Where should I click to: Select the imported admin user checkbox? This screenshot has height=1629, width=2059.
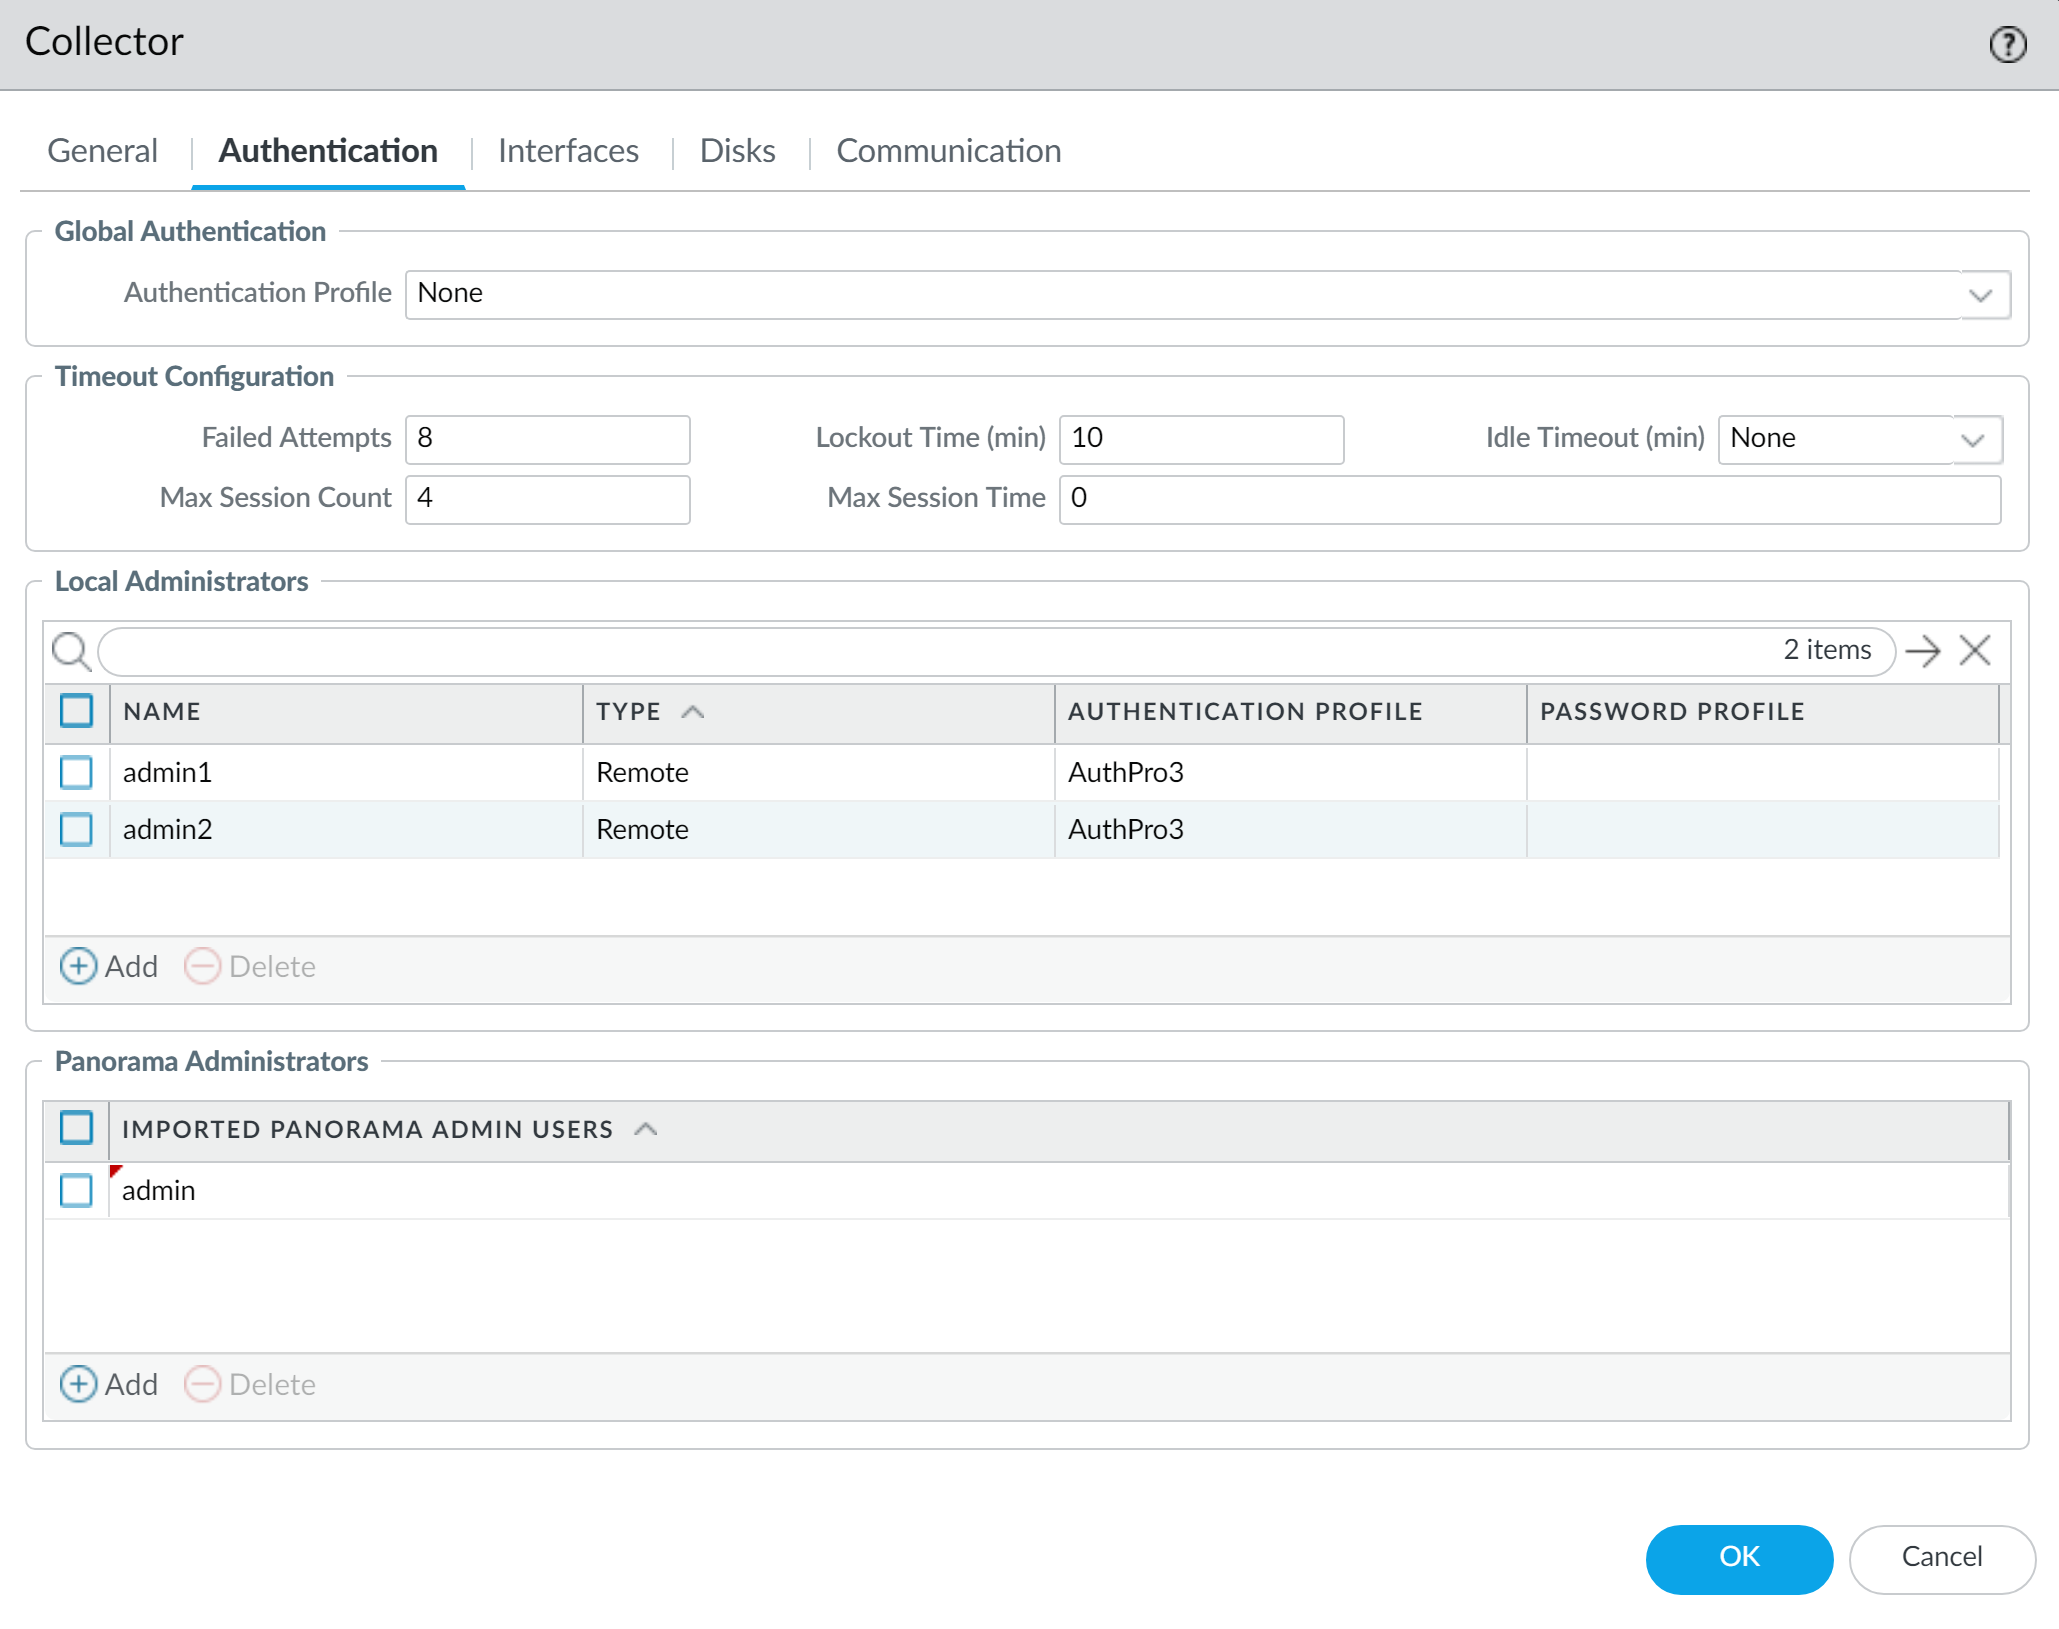(x=76, y=1190)
